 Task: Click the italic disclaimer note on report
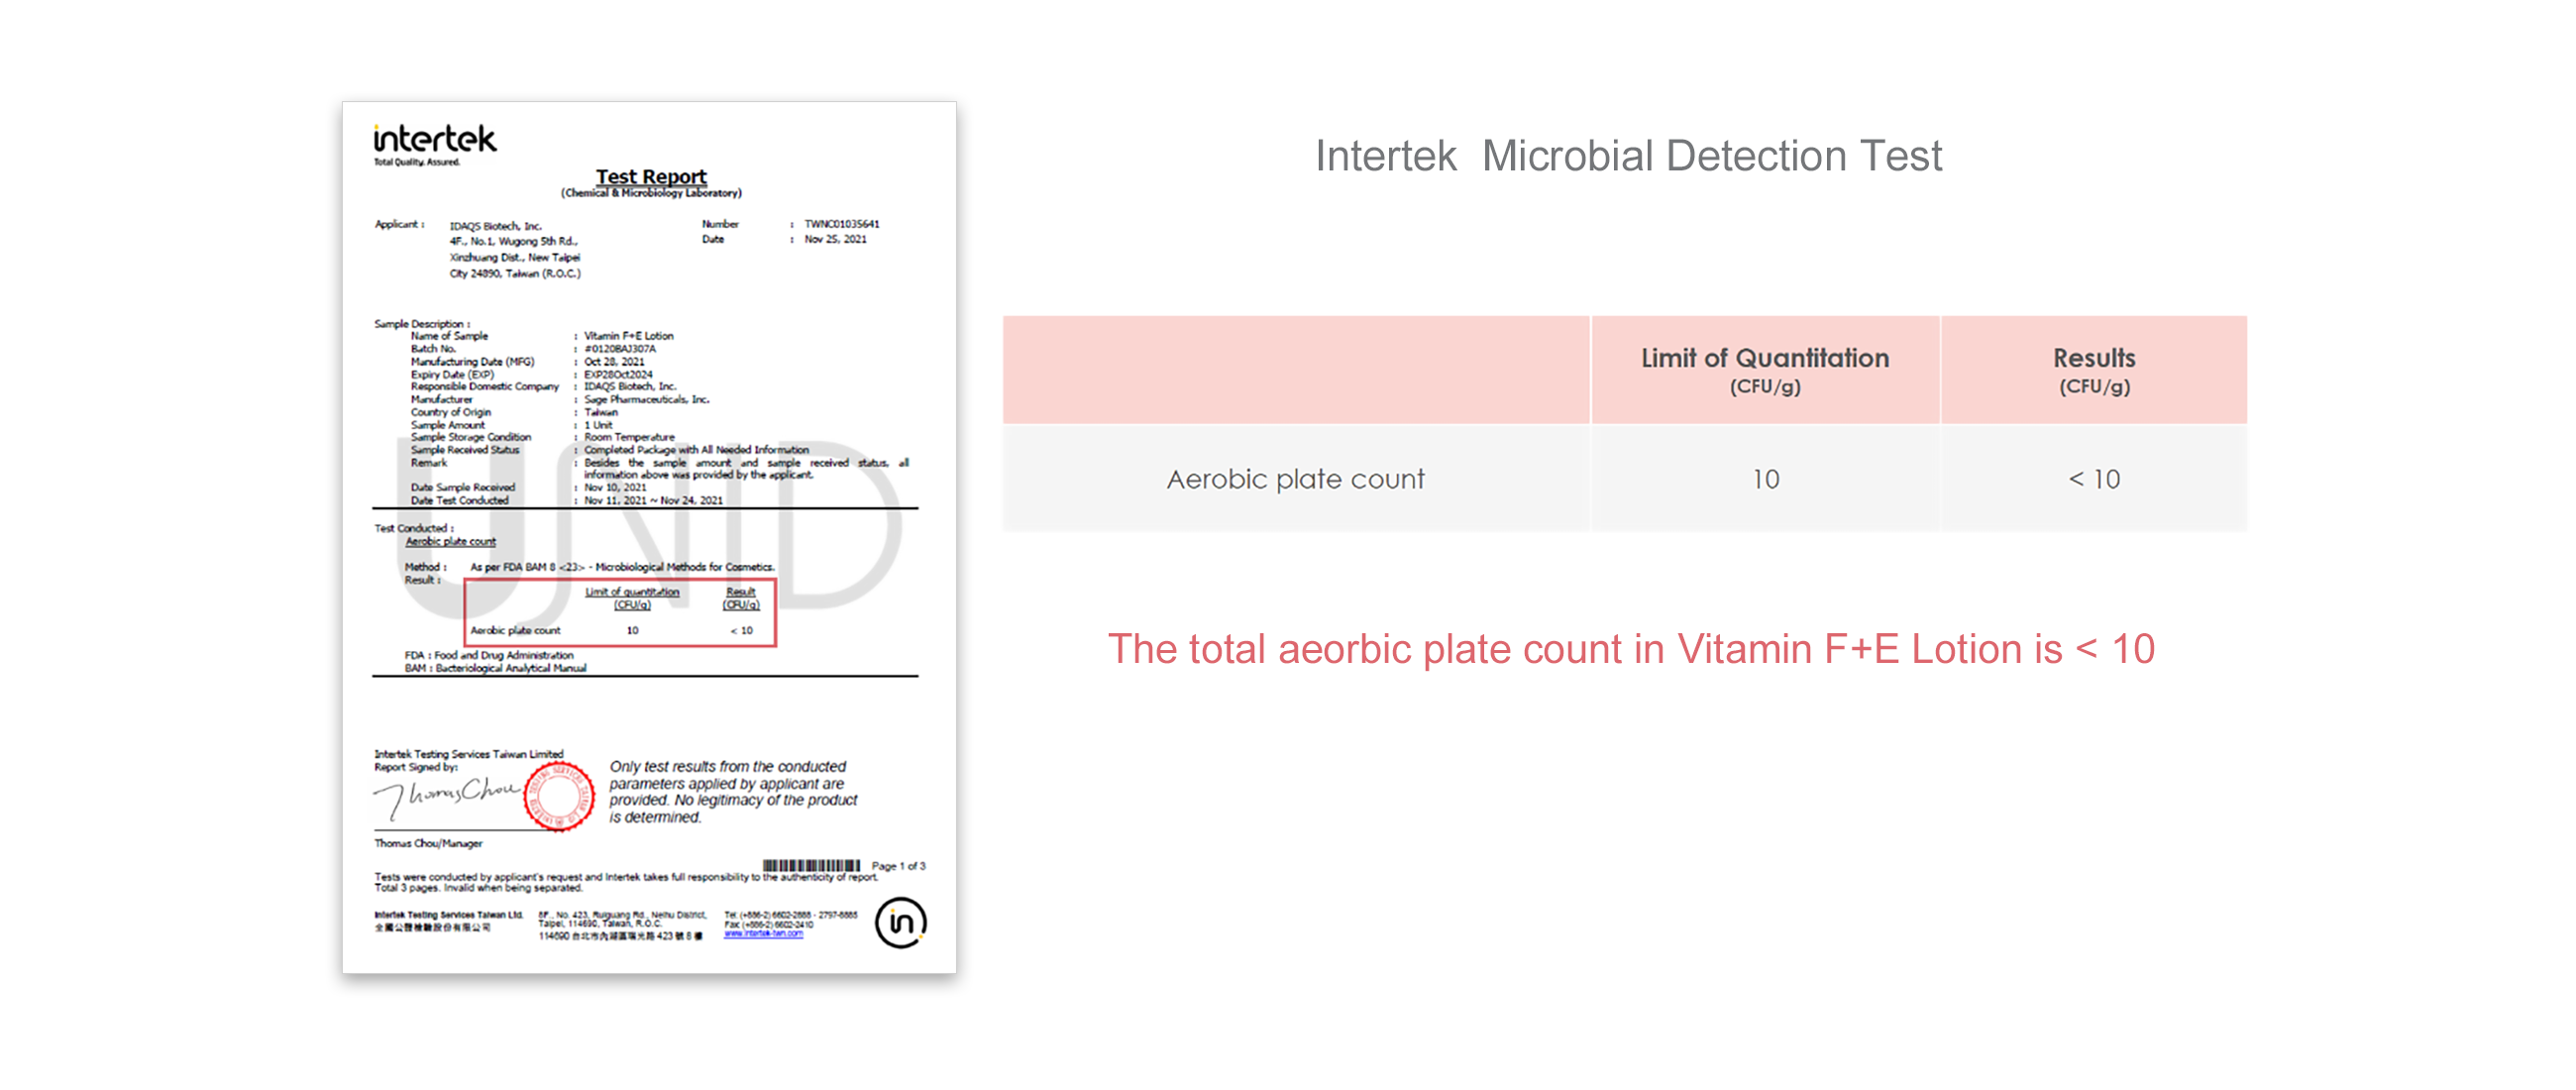(x=733, y=791)
